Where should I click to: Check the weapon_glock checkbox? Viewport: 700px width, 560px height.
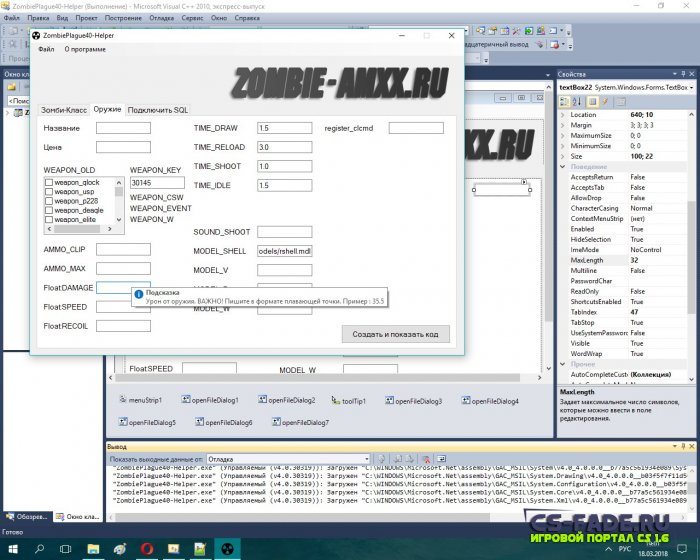point(49,182)
